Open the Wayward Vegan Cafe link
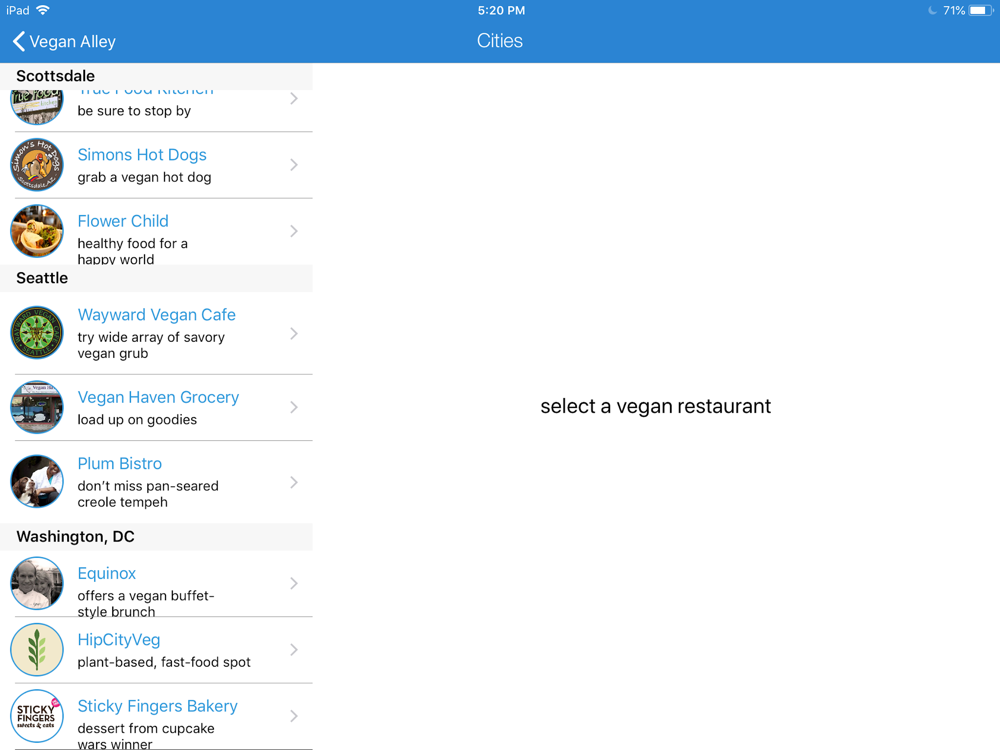Viewport: 1000px width, 750px height. coord(156,315)
